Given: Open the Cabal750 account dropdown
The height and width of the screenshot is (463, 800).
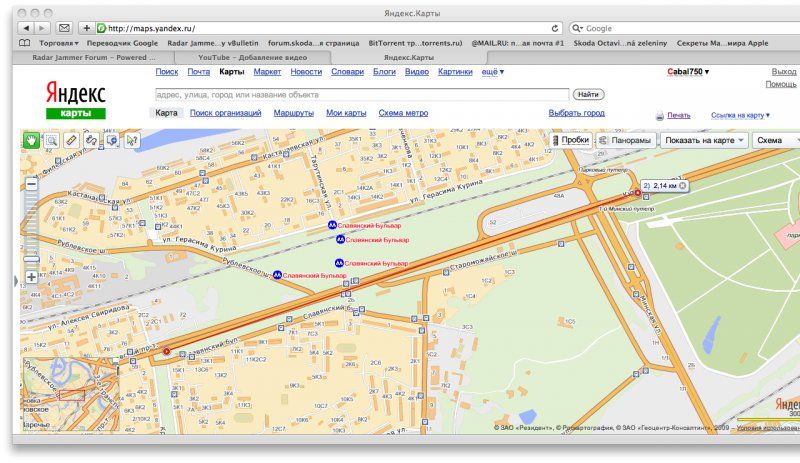Looking at the screenshot, I should pos(688,72).
